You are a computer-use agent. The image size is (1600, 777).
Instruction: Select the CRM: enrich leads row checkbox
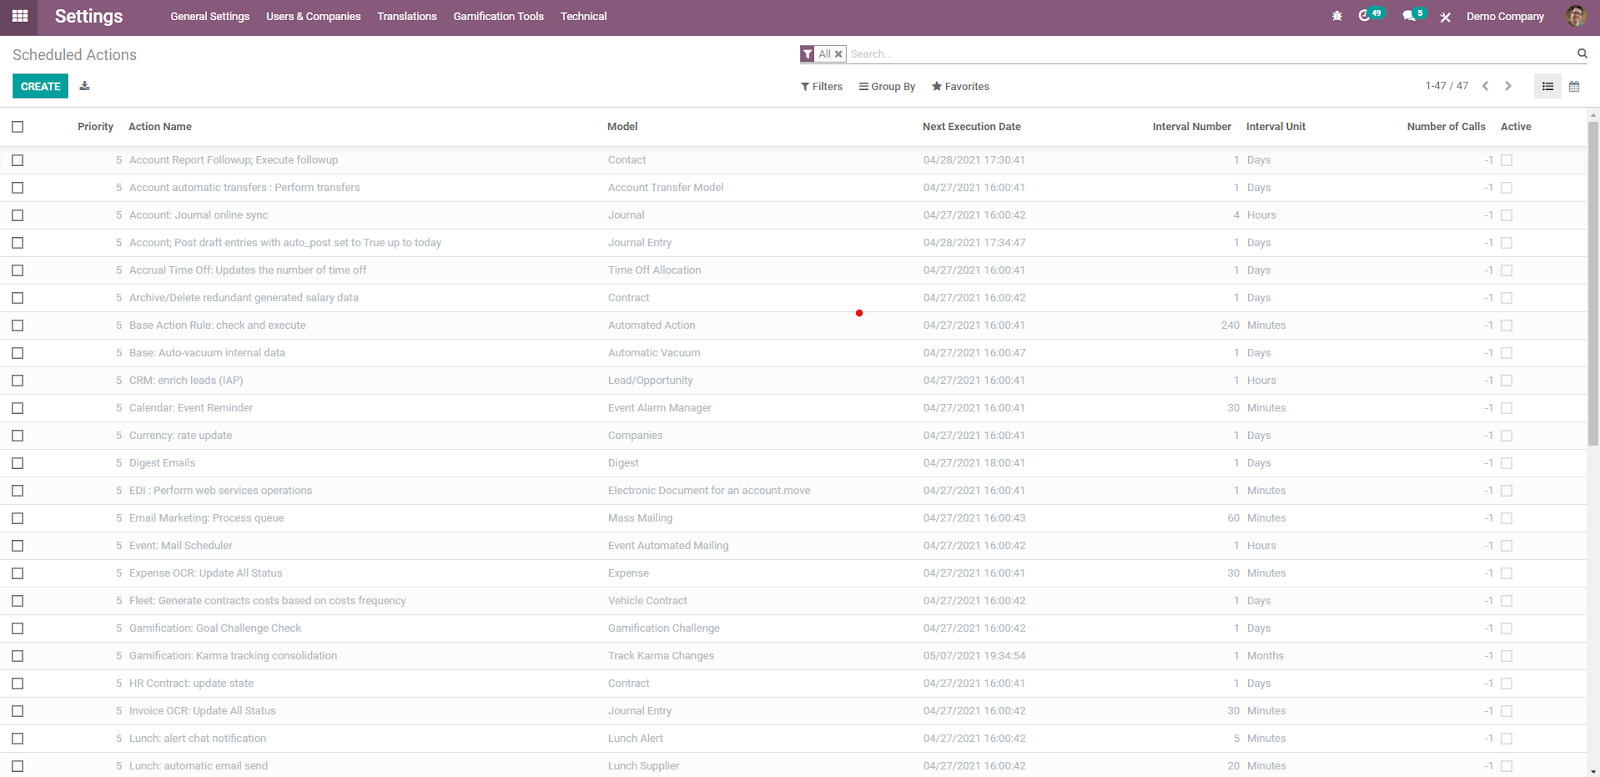17,380
